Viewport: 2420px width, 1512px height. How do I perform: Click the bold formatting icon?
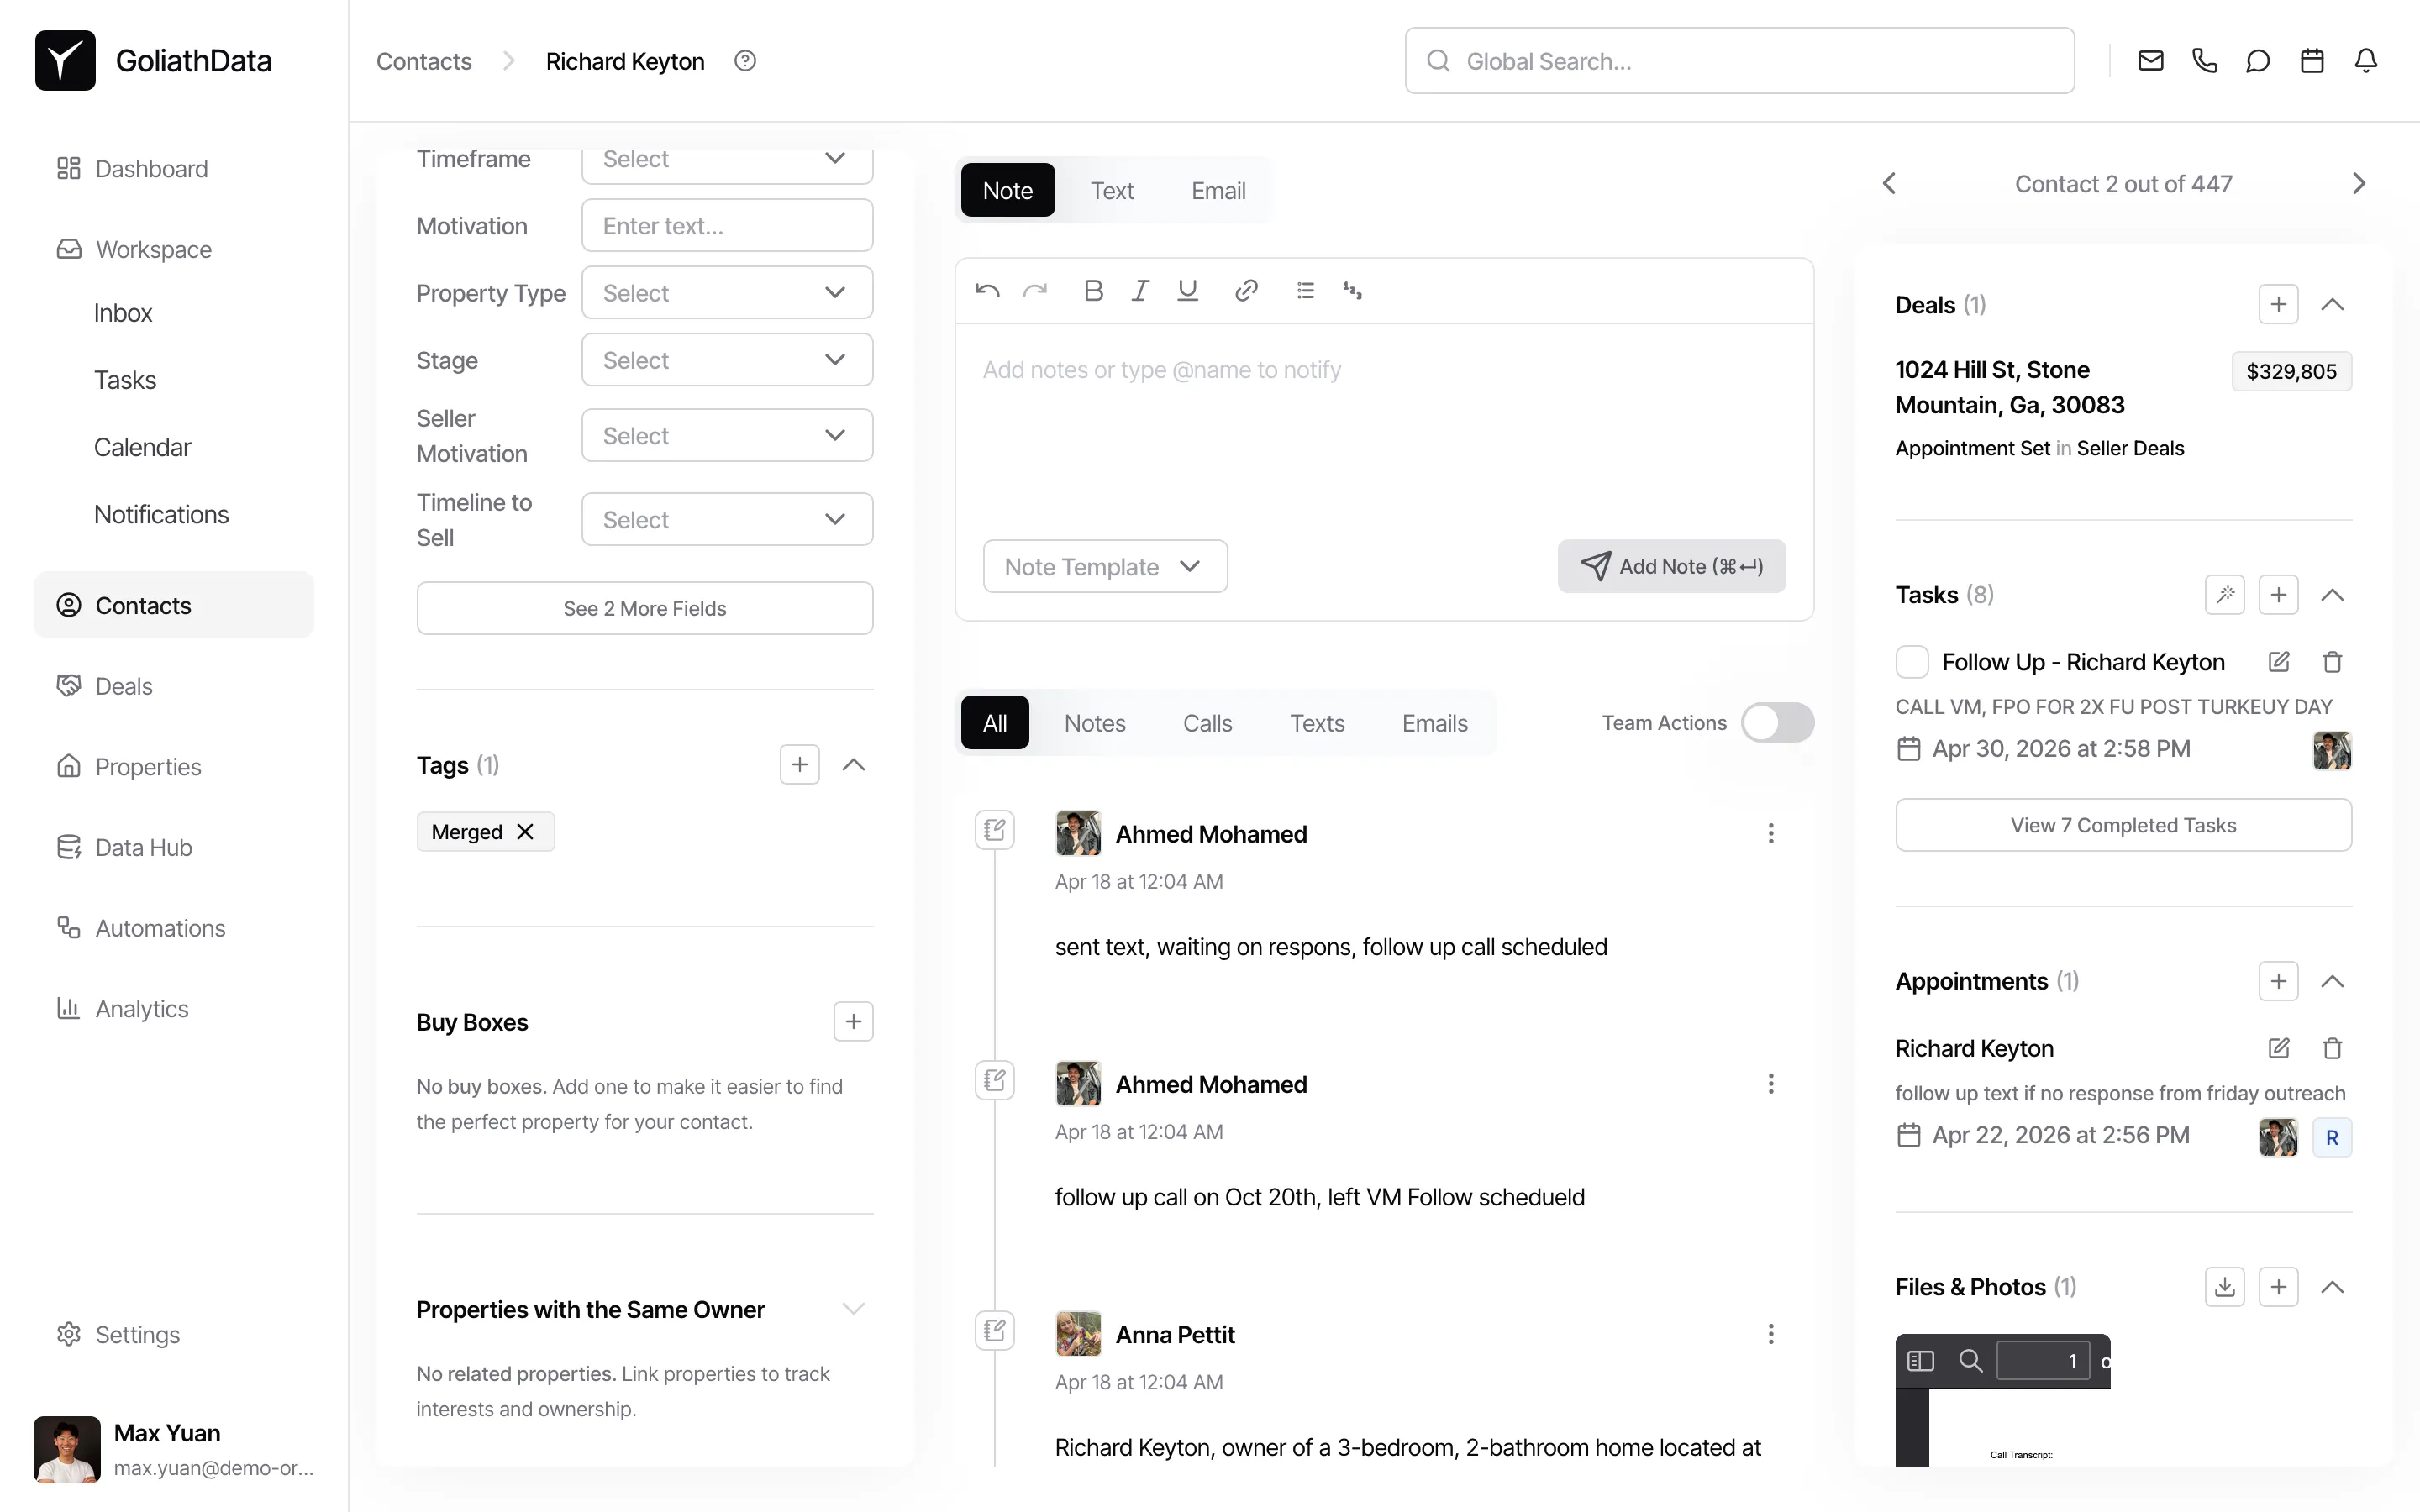point(1093,291)
